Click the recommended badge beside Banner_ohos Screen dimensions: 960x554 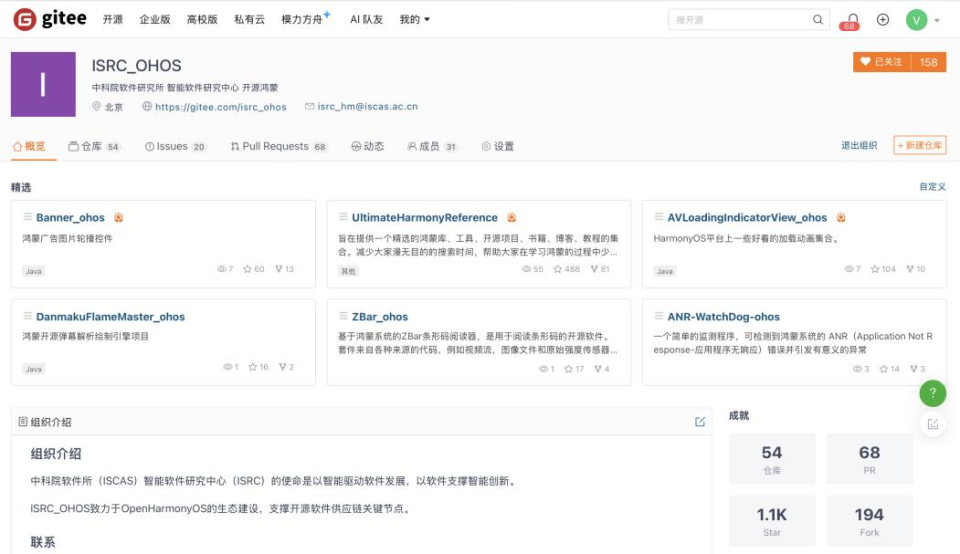pos(118,217)
